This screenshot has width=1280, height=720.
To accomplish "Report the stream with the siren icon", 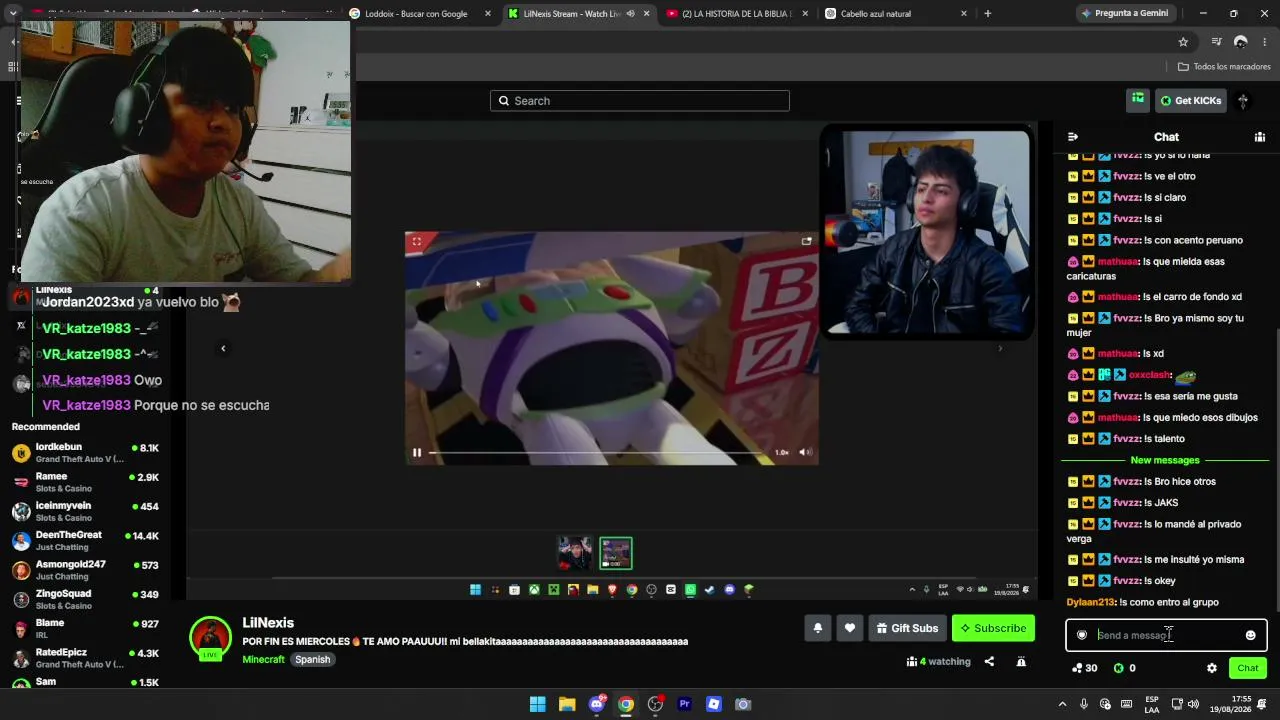I will [x=1021, y=661].
